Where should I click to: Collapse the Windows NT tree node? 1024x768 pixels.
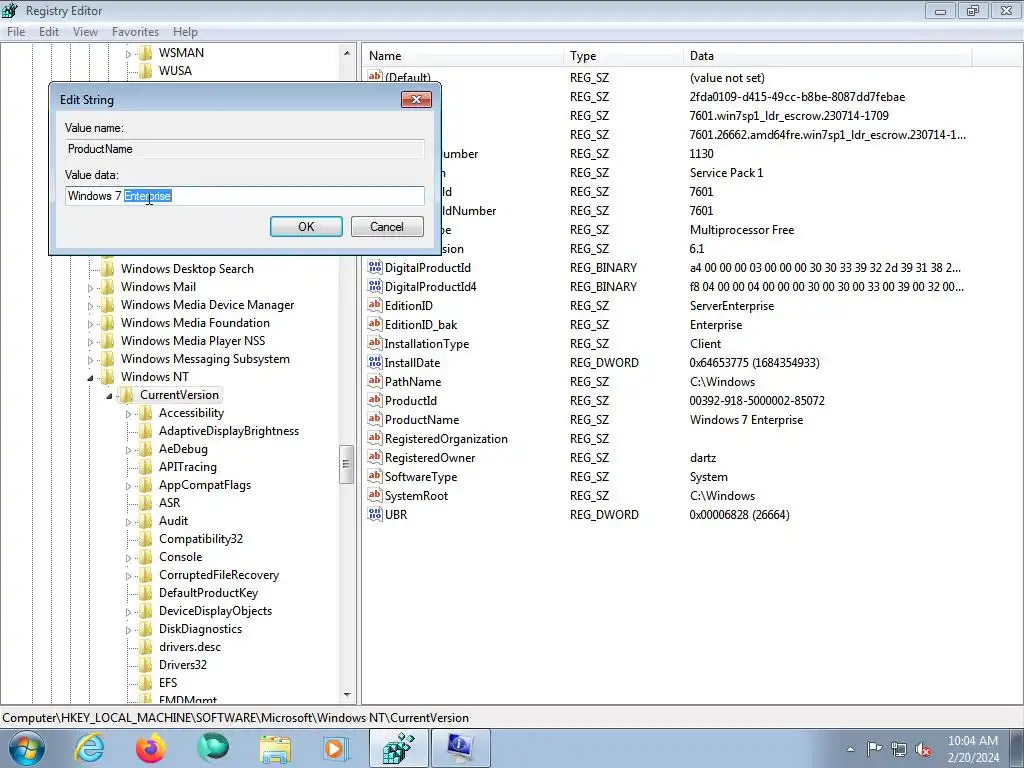click(x=90, y=377)
